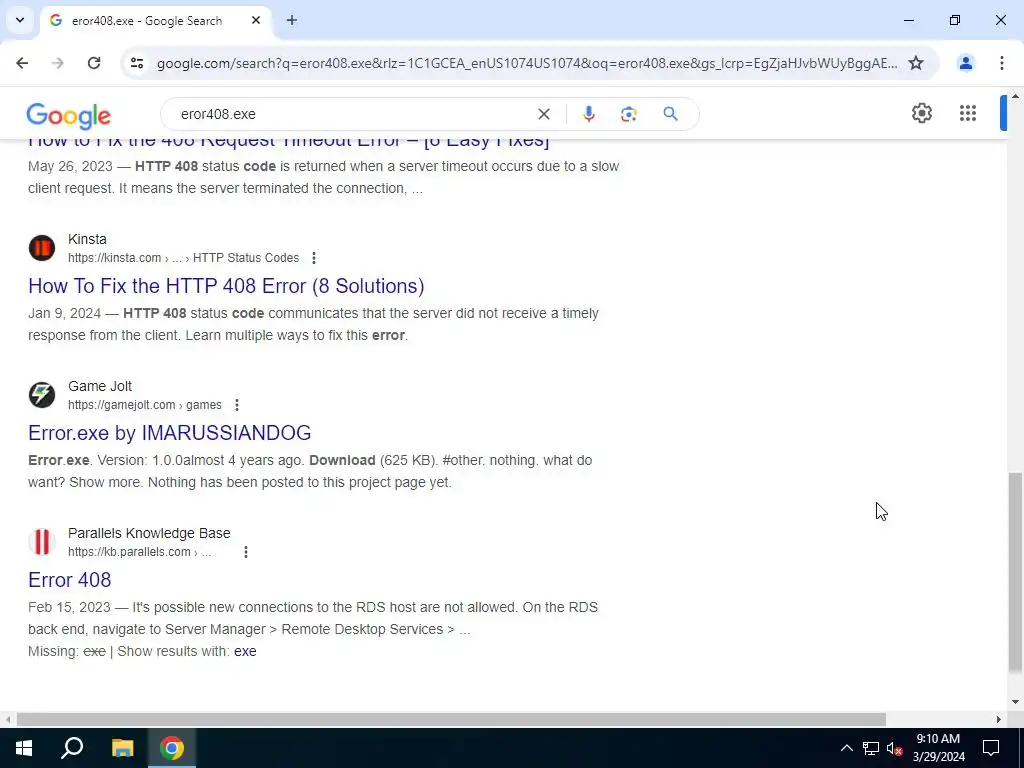The width and height of the screenshot is (1024, 768).
Task: Go back to previous page
Action: coord(22,63)
